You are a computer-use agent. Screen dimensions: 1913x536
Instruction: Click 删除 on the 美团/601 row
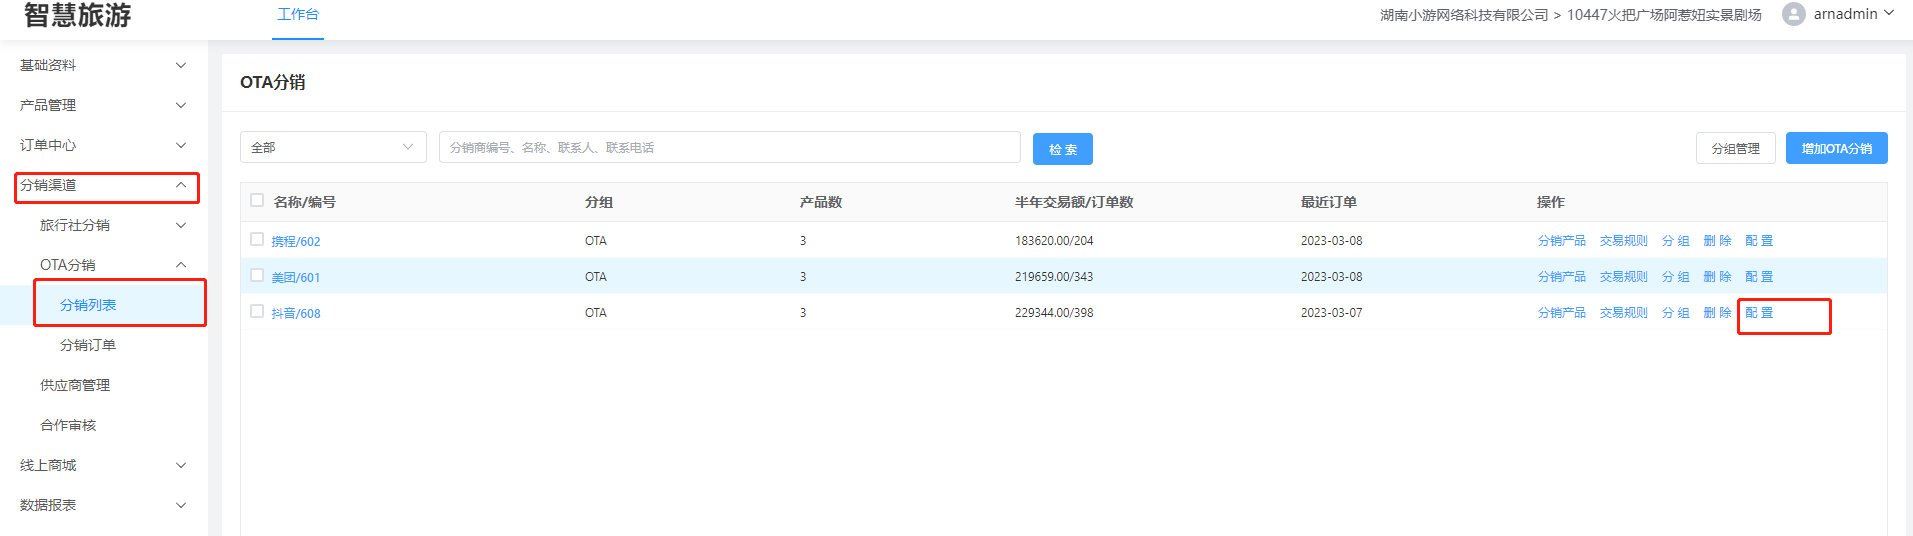1717,277
